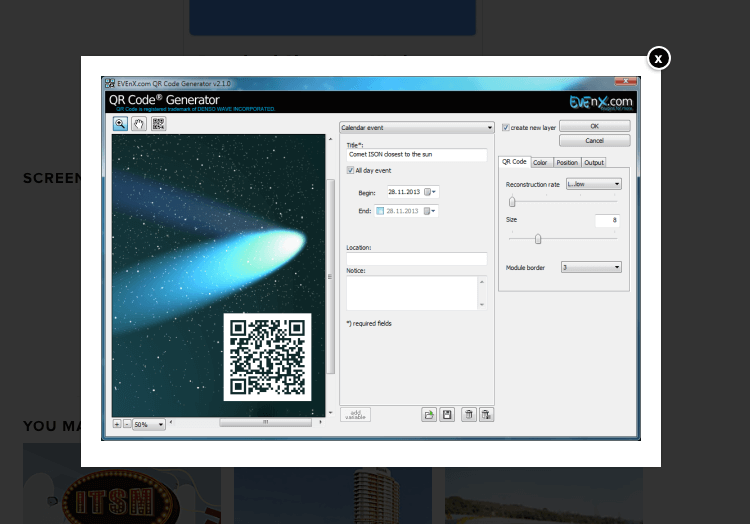Click the OK button
The width and height of the screenshot is (750, 524).
point(595,126)
